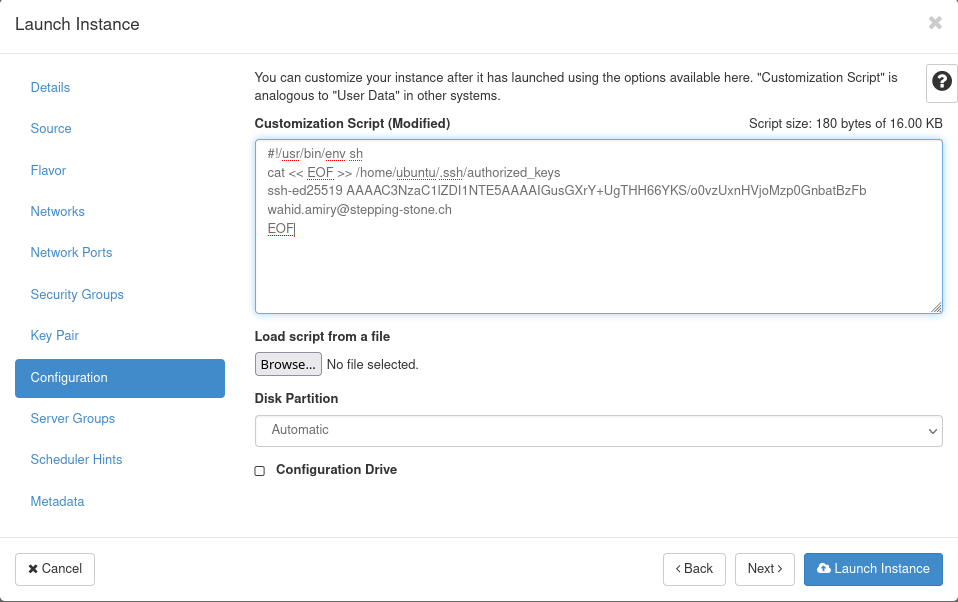Open the Disk Partition dropdown
This screenshot has width=958, height=602.
click(x=598, y=430)
